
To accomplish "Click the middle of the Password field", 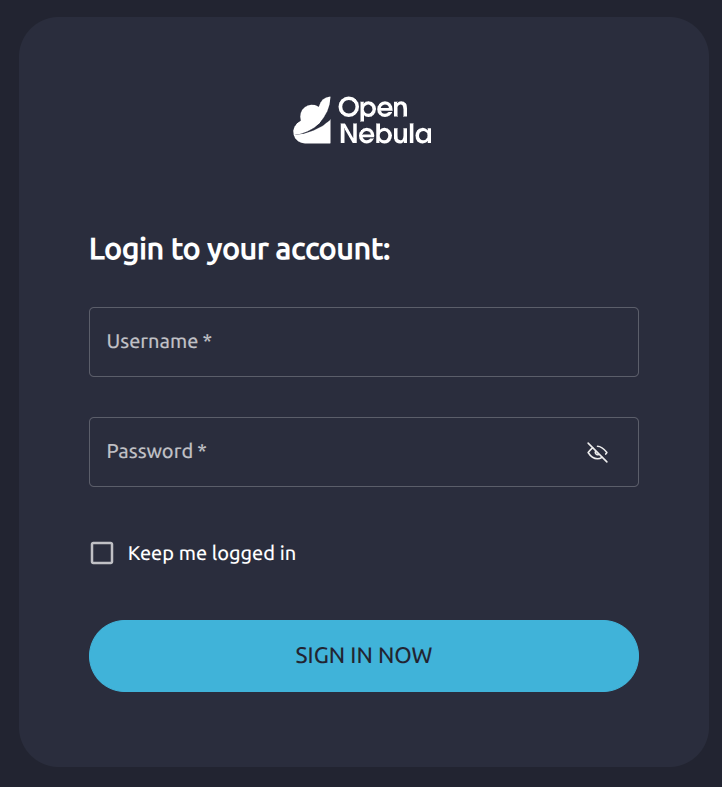I will point(363,452).
